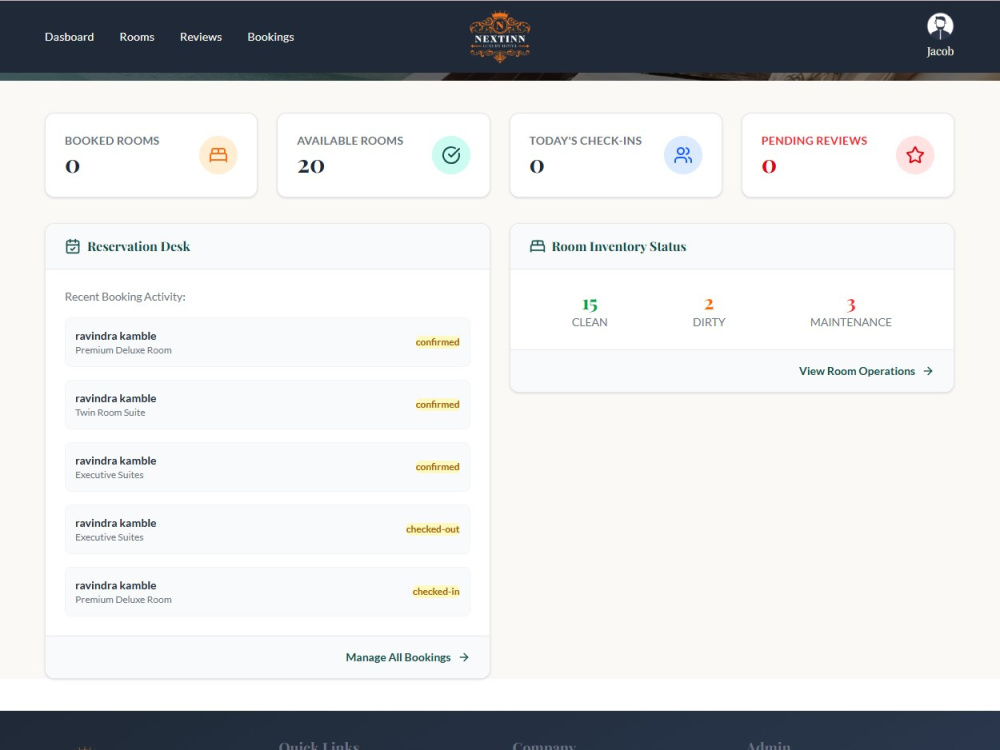Click the Recent Booking Activity label
This screenshot has width=1000, height=750.
coord(125,297)
